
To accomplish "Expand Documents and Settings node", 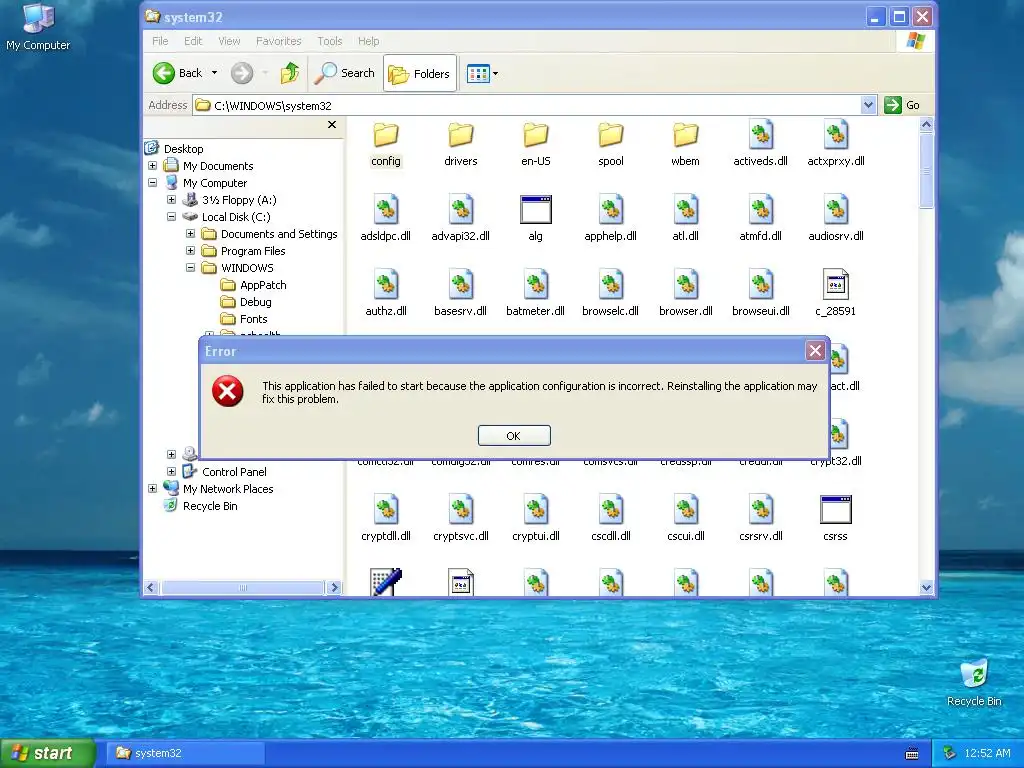I will [x=191, y=234].
